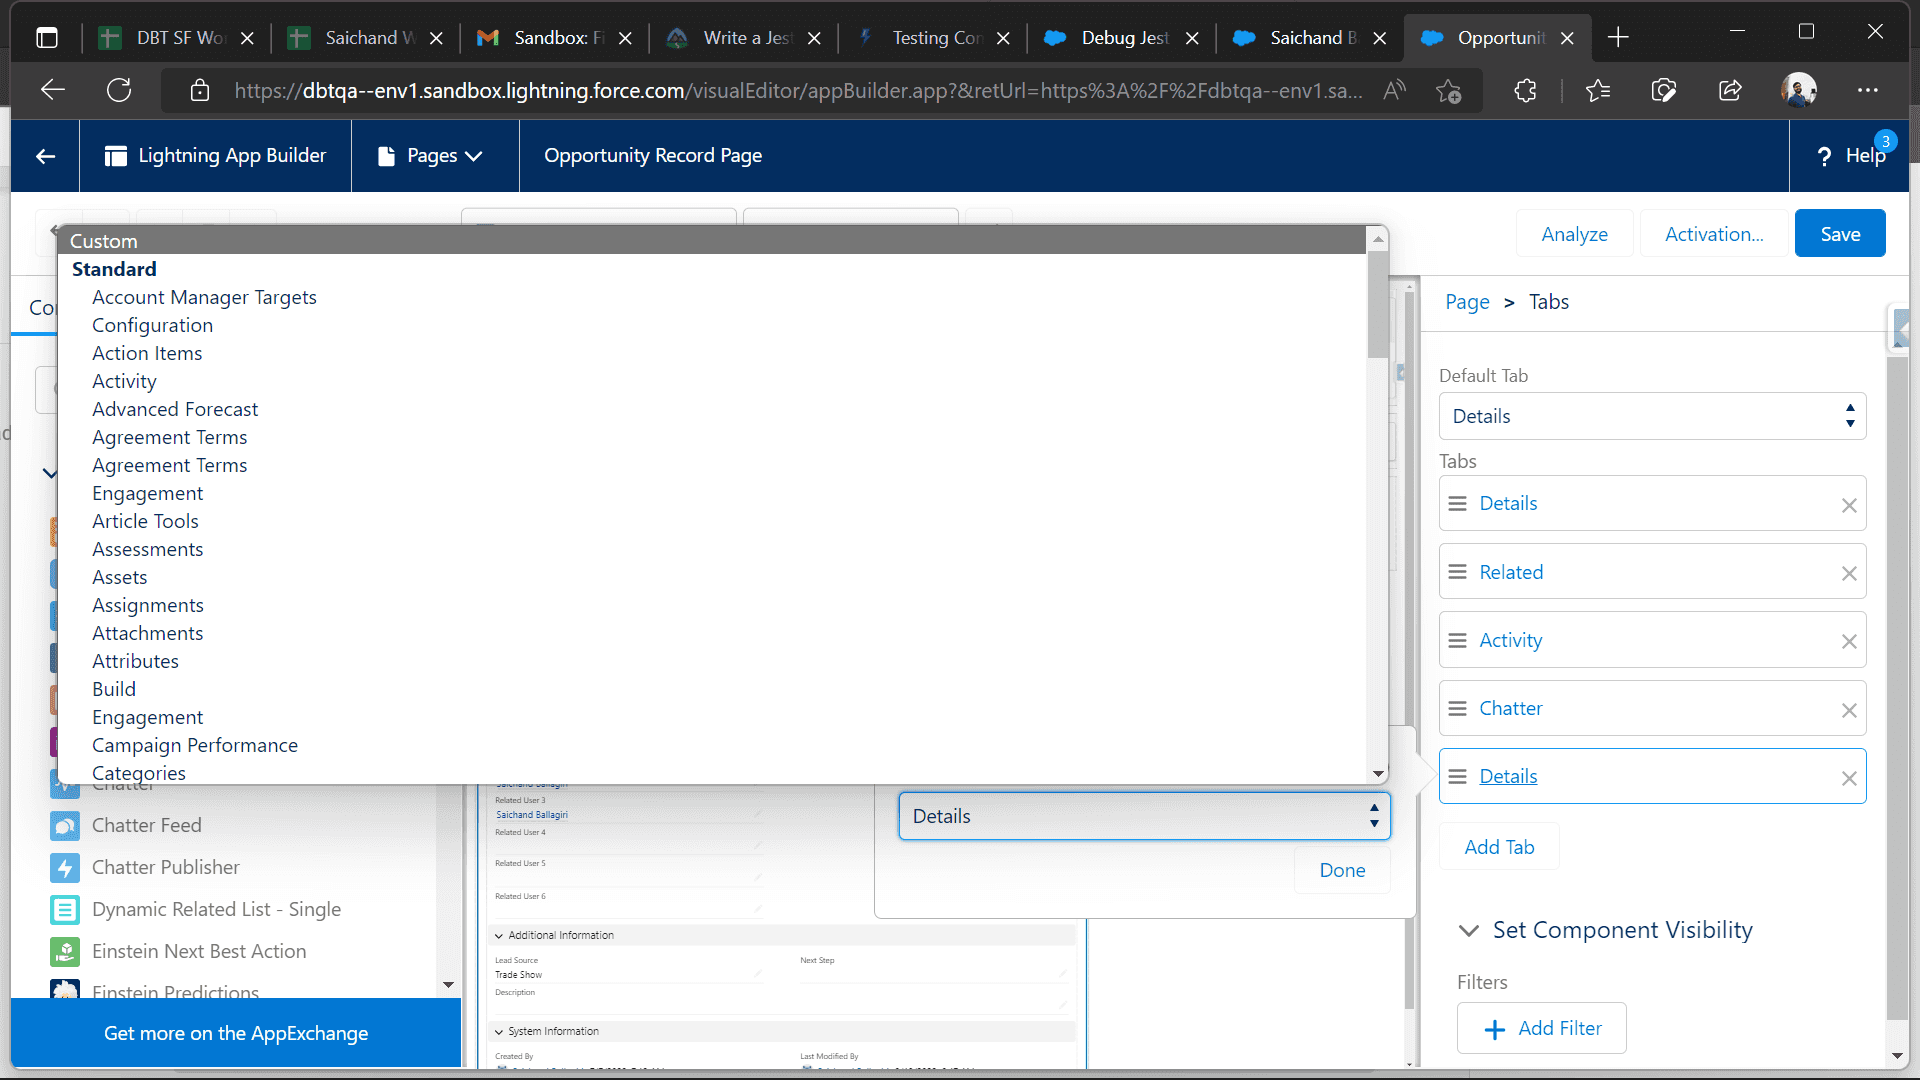Click the Add Filter button
Viewport: 1920px width, 1080px height.
click(x=1541, y=1029)
